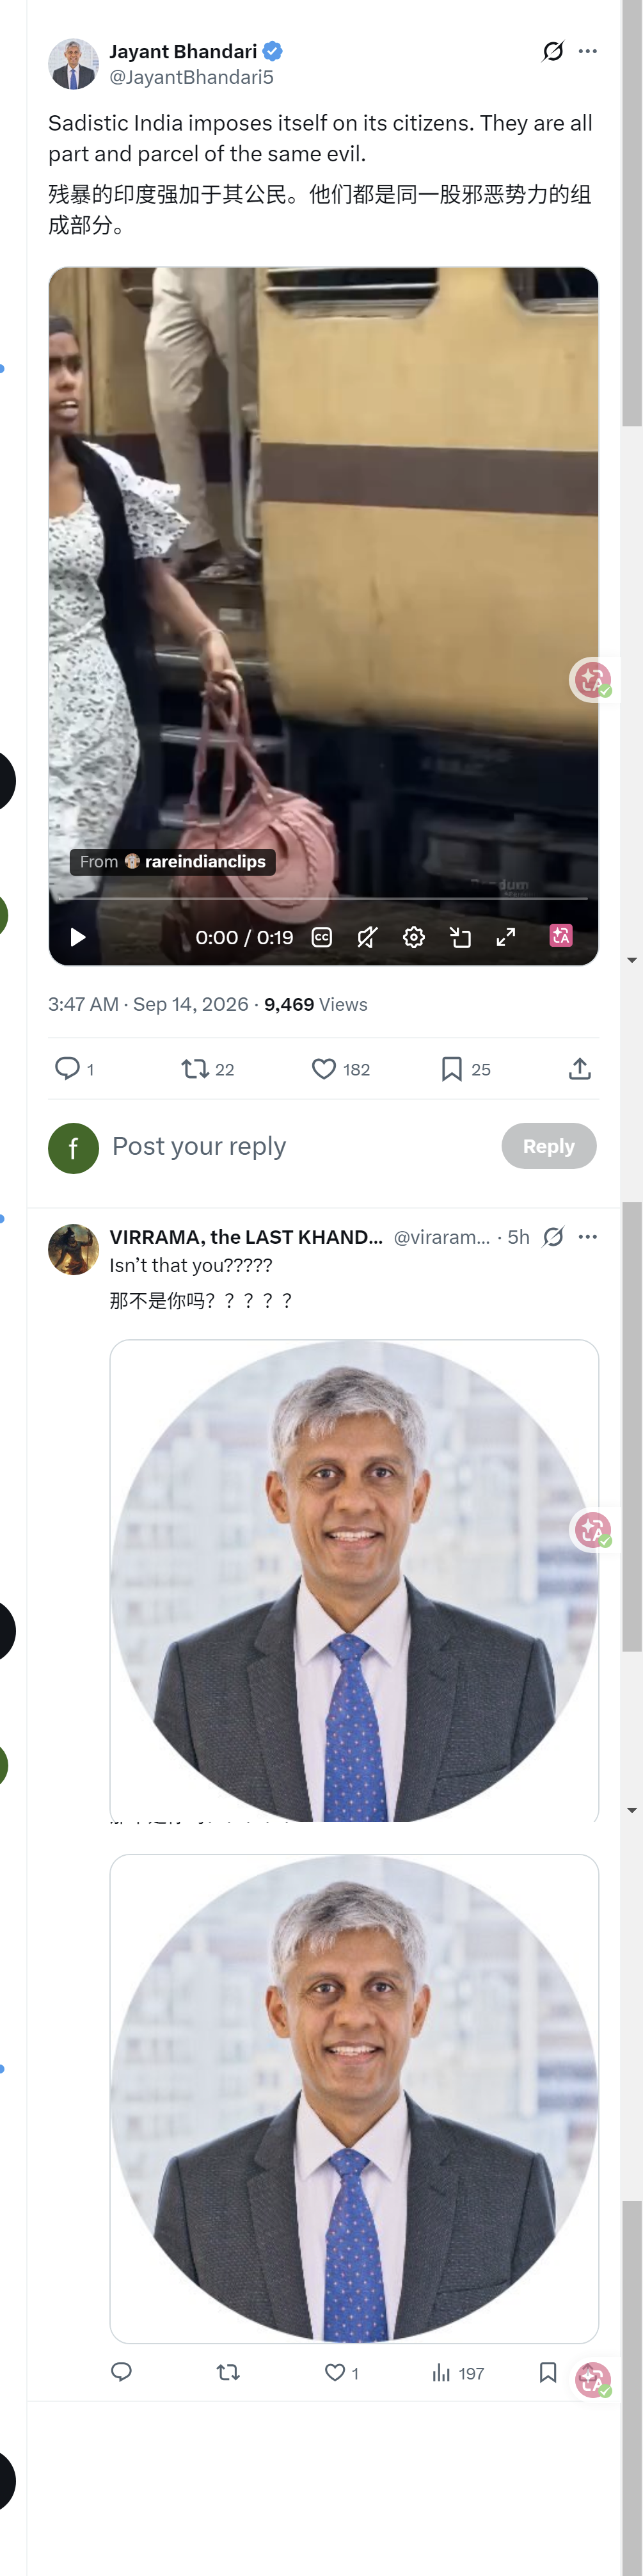Click the small down arrow beside the video
The image size is (643, 2576).
632,960
